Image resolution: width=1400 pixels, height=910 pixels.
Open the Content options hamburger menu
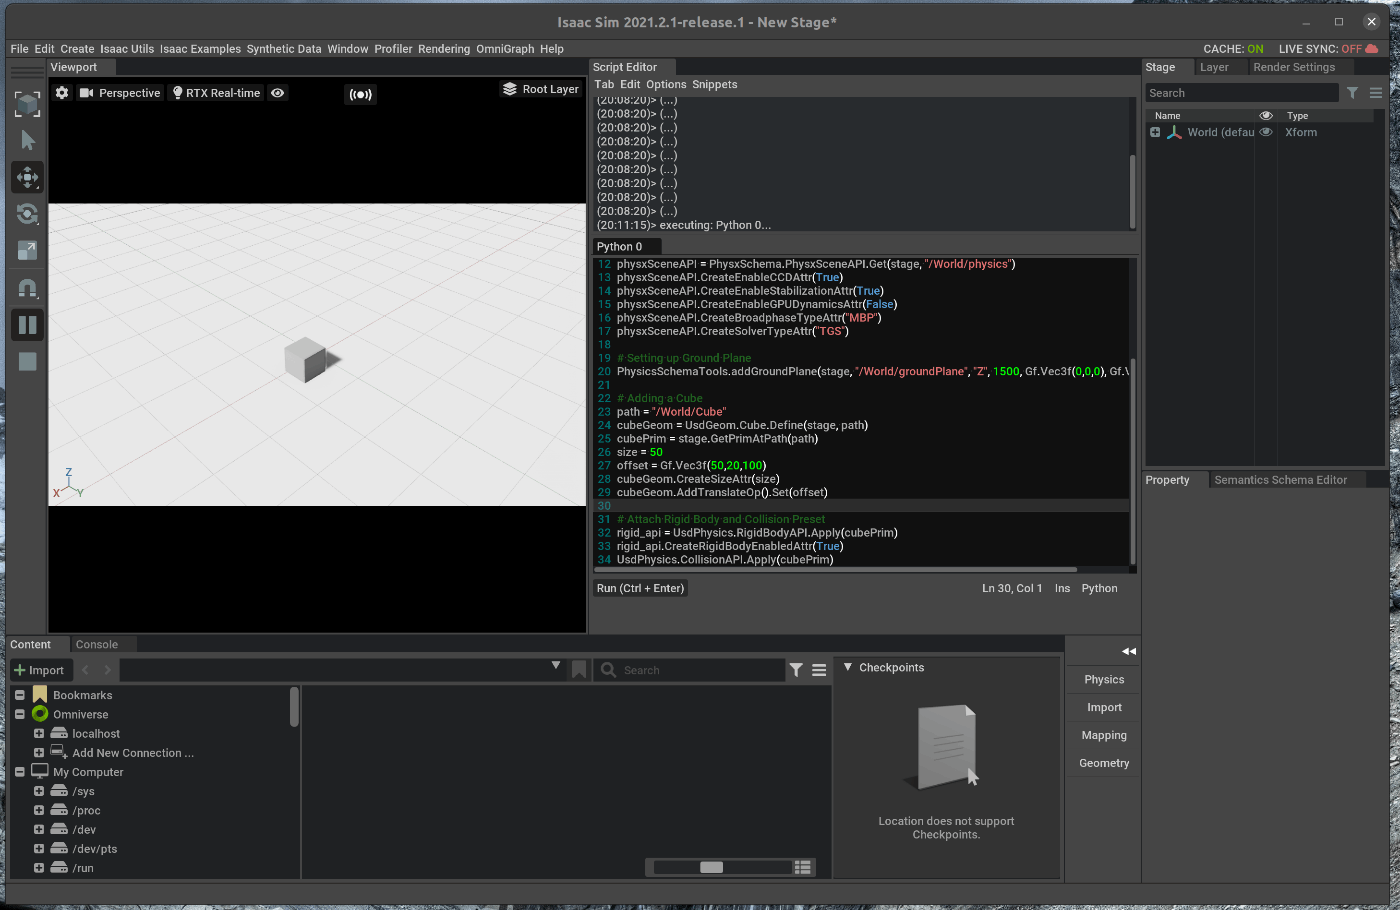pos(819,670)
